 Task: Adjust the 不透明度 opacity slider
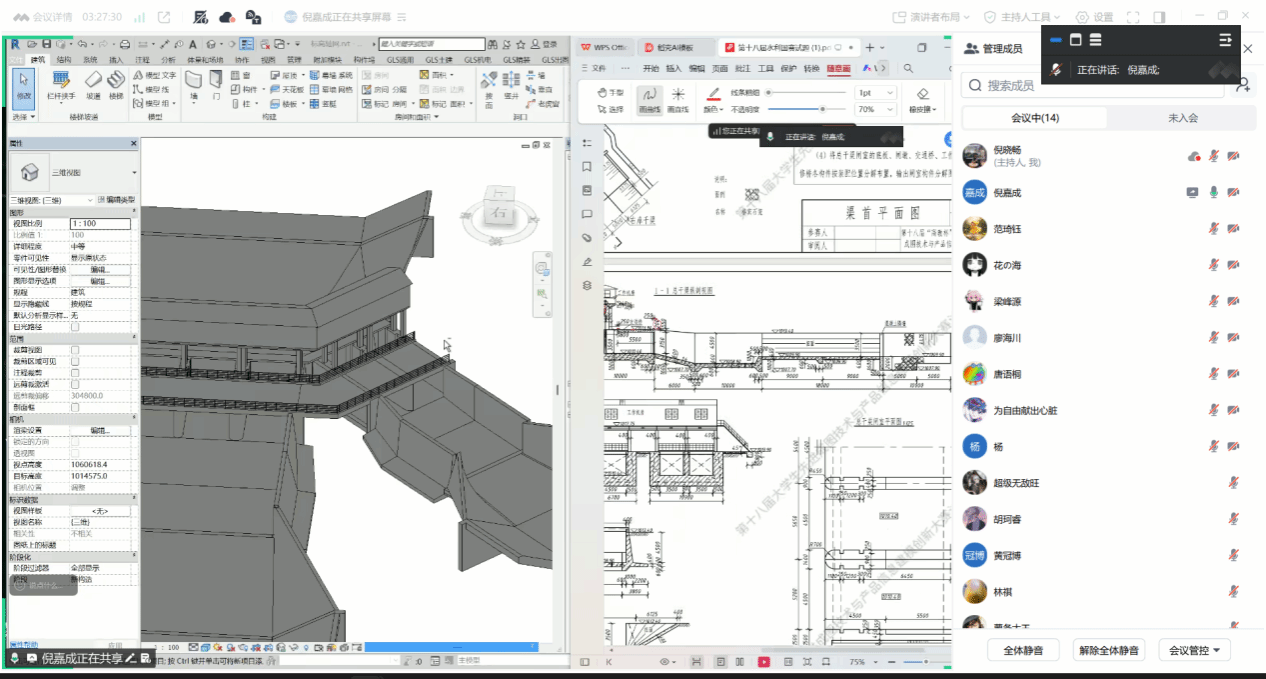pos(822,109)
